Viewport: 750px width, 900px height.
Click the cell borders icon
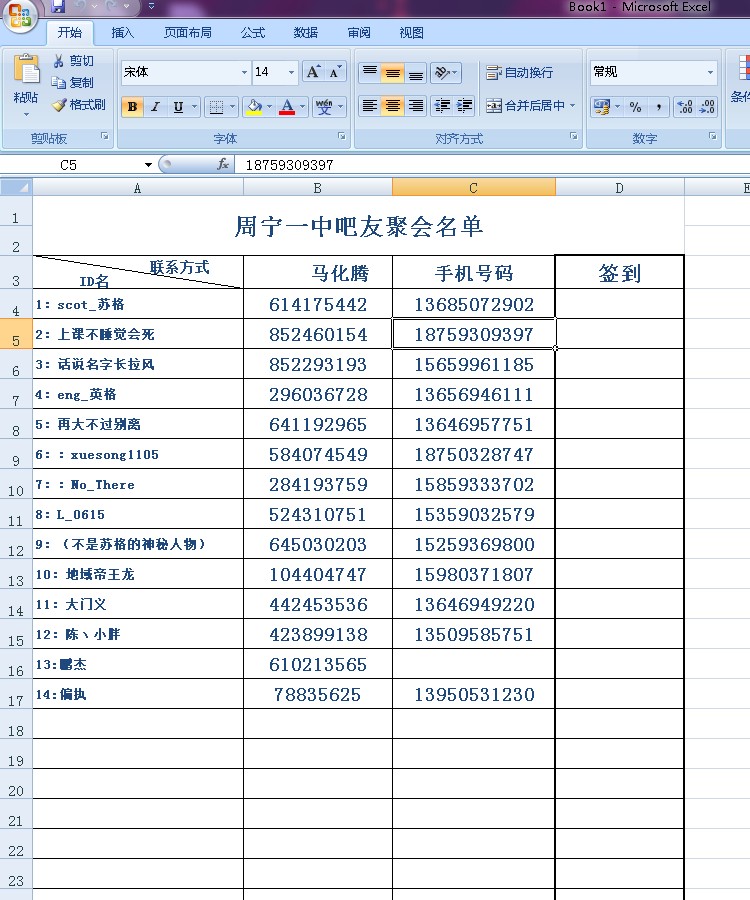[x=216, y=107]
